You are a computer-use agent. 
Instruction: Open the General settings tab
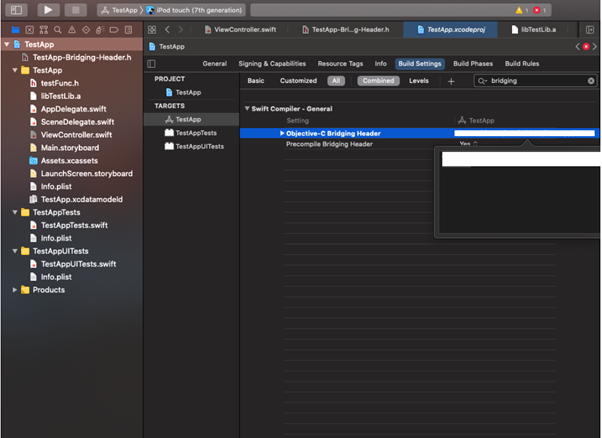(215, 64)
